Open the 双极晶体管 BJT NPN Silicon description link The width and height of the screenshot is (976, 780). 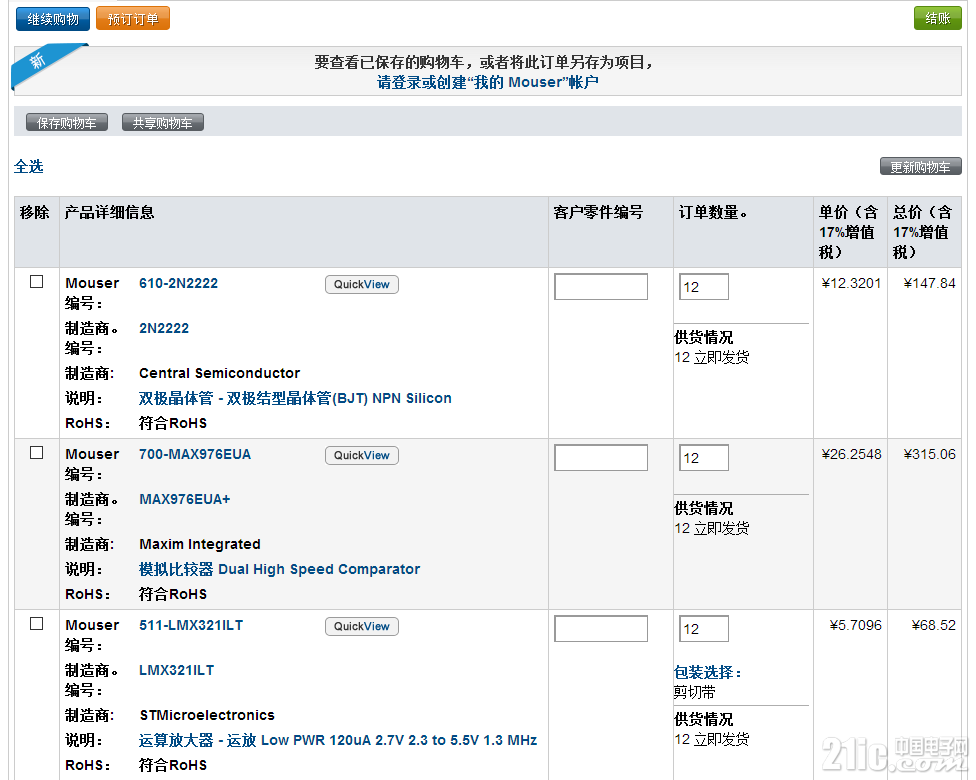point(295,398)
